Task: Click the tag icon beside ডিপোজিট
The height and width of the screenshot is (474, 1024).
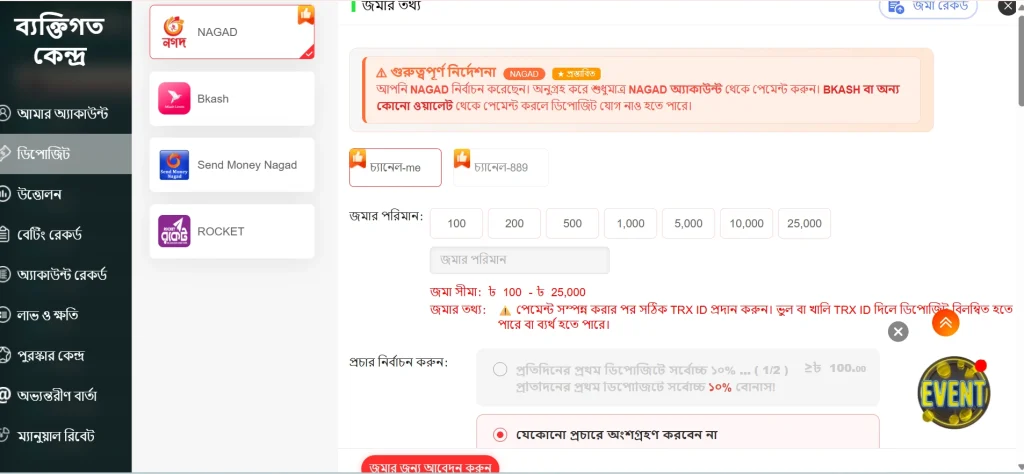Action: click(5, 154)
